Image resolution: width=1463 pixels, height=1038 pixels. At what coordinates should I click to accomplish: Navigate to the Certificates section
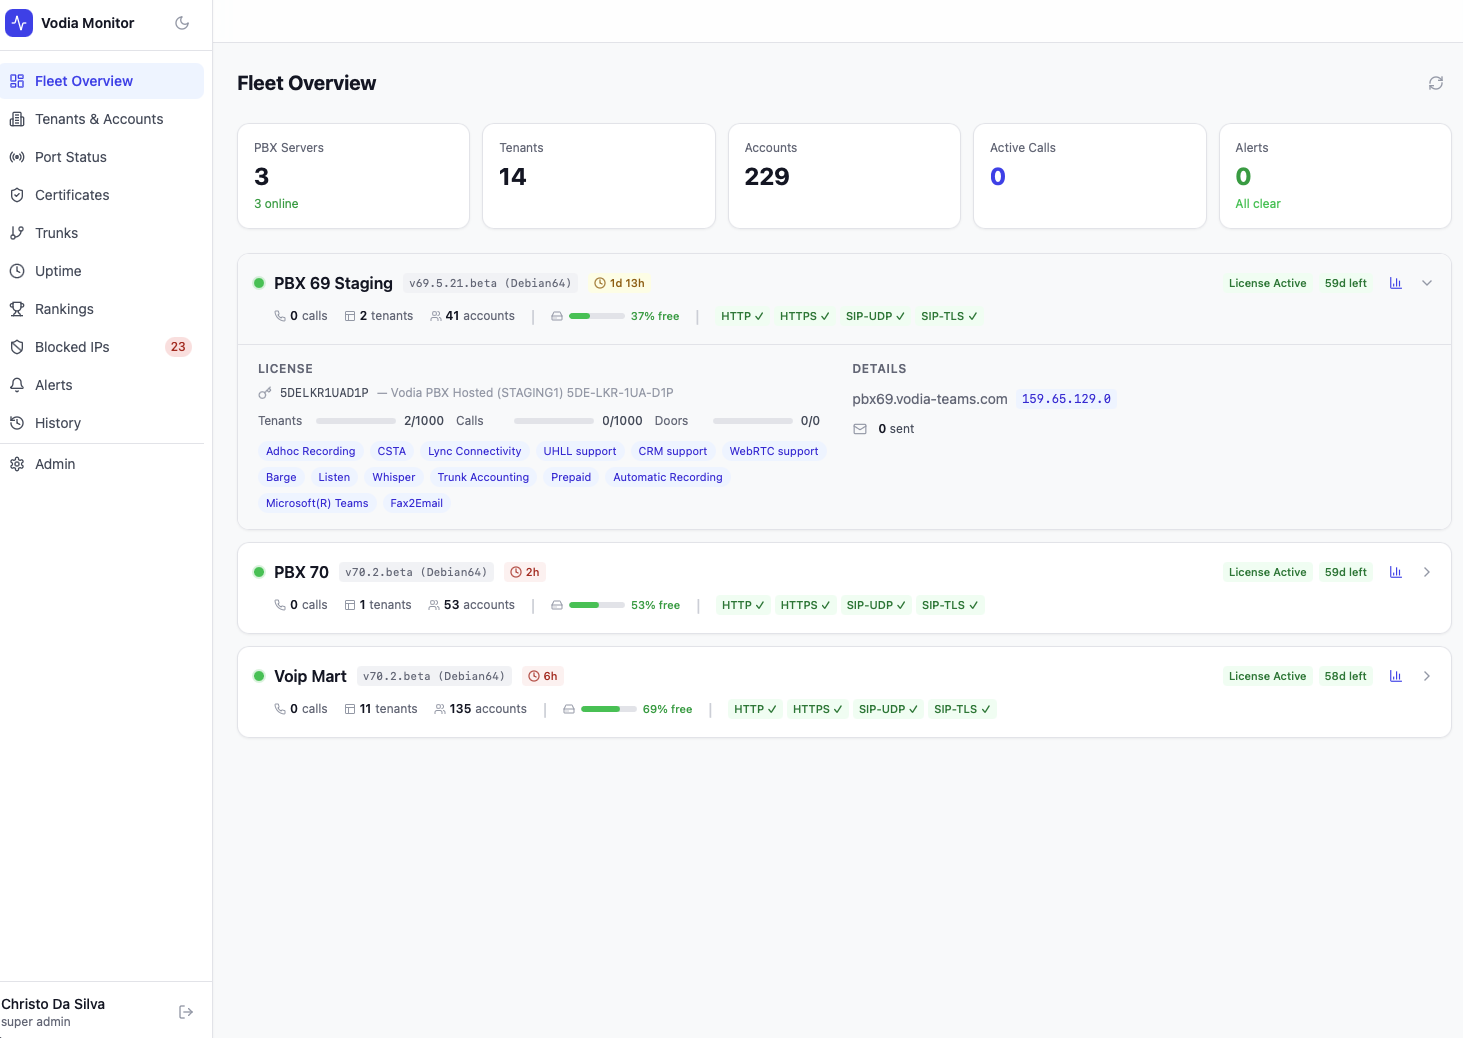pos(72,195)
